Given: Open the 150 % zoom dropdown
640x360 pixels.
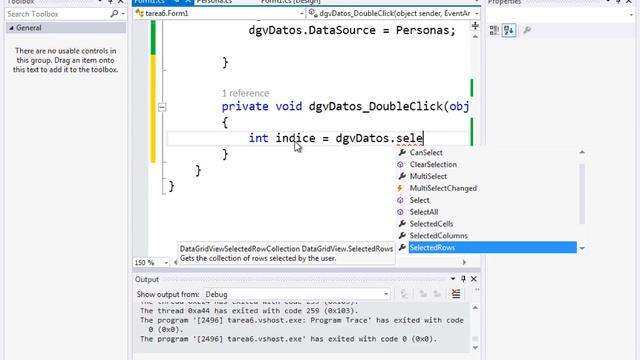Looking at the screenshot, I should (166, 263).
